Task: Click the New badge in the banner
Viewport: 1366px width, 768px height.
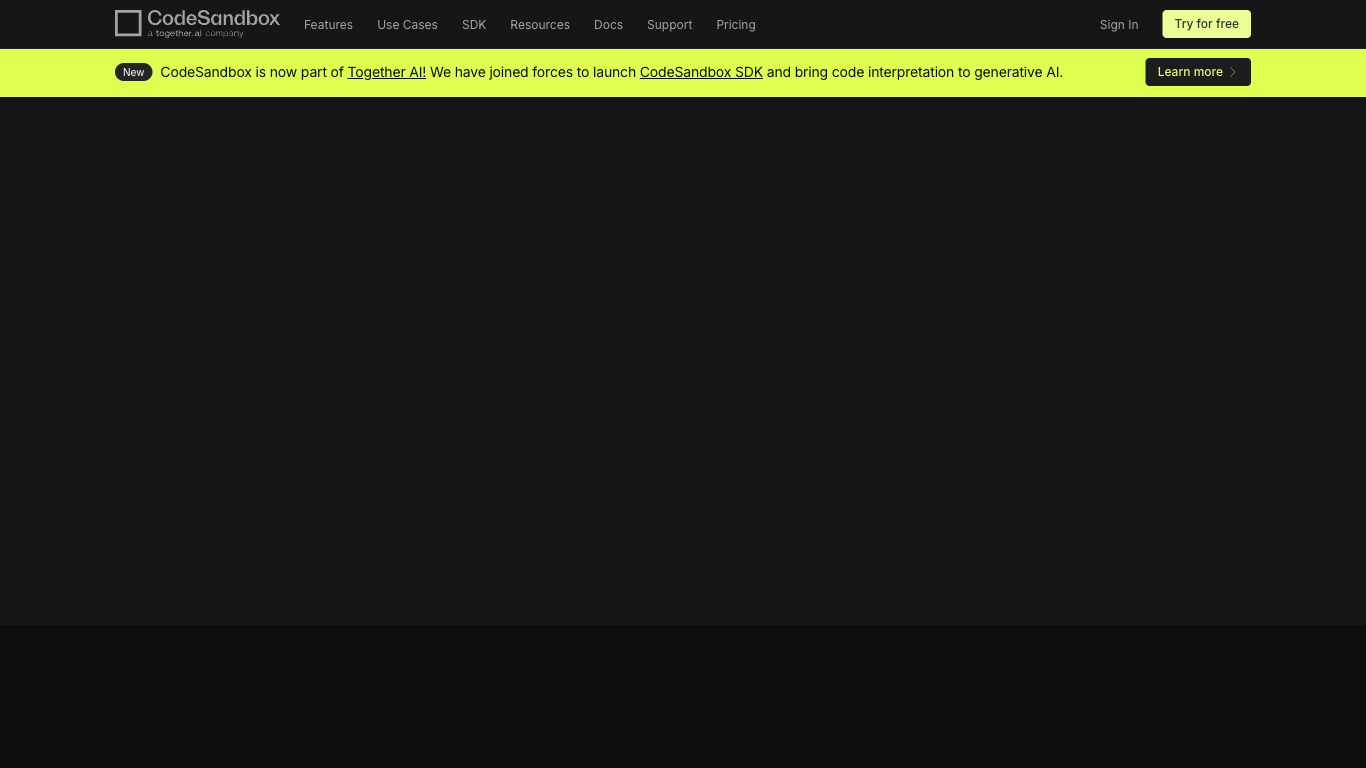Action: pos(133,72)
